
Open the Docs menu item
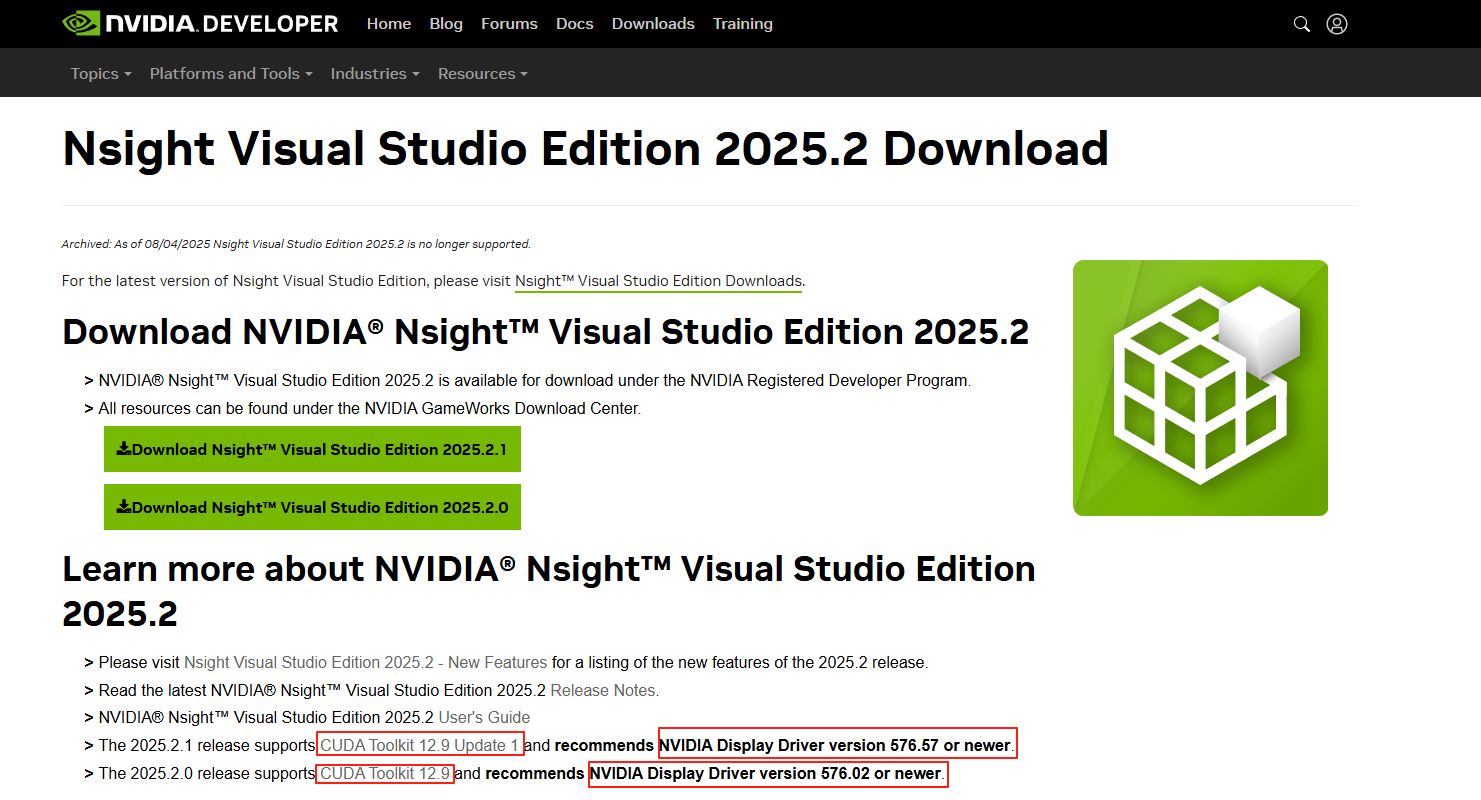[x=575, y=24]
